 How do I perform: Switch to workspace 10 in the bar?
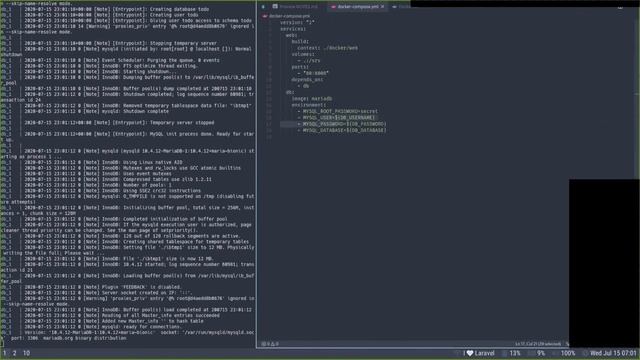tap(26, 353)
